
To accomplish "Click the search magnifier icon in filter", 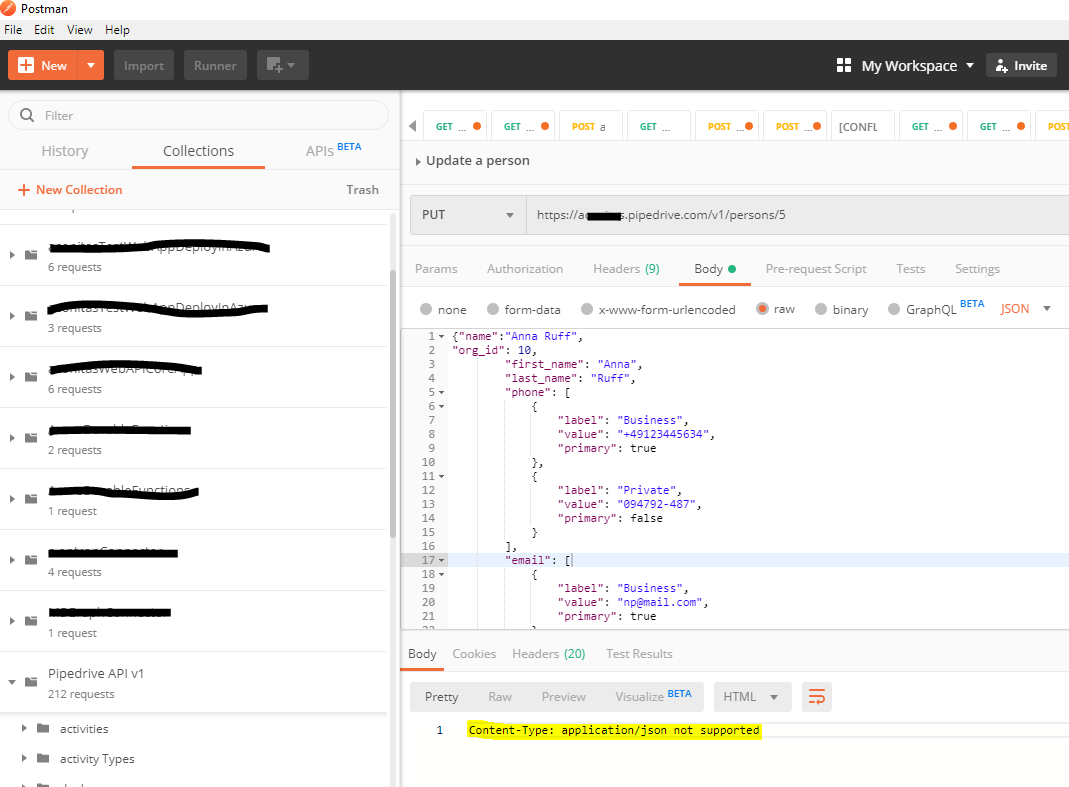I will (27, 116).
